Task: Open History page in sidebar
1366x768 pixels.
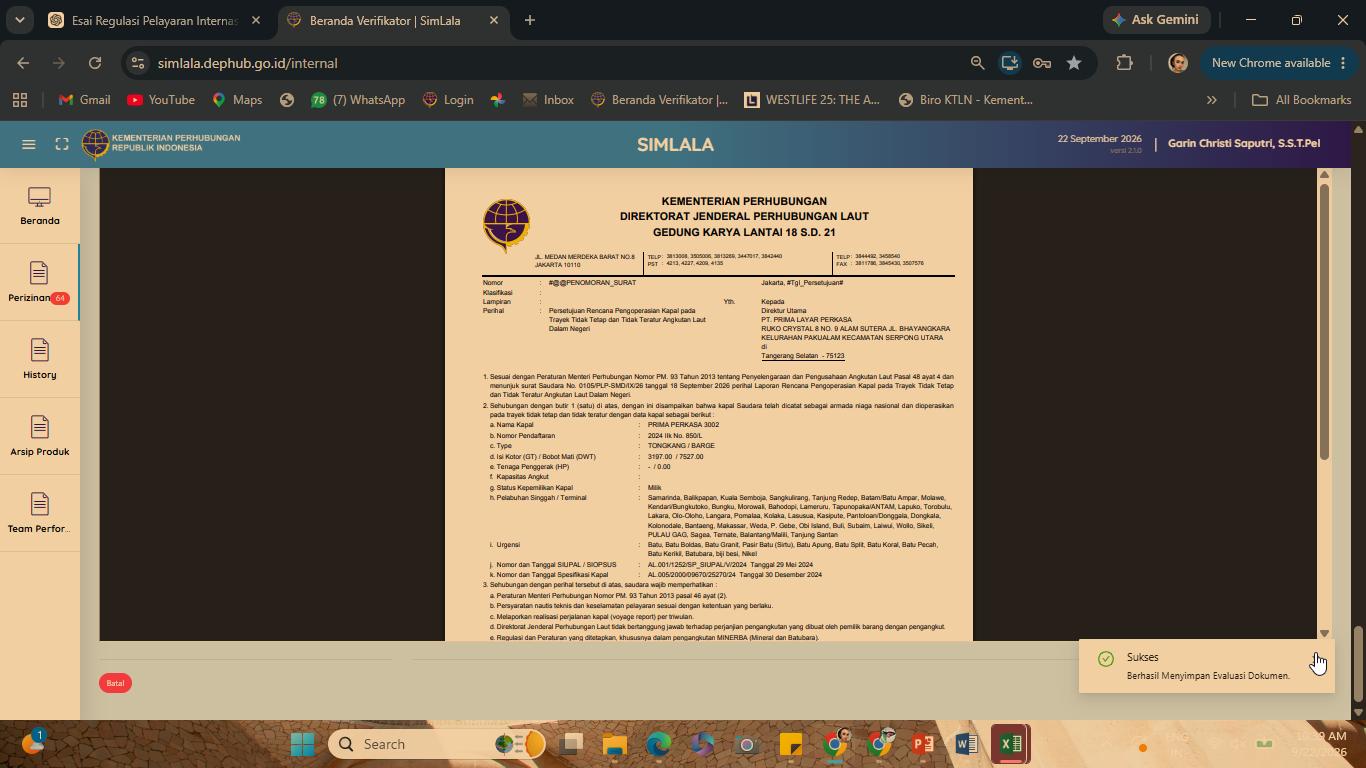Action: 40,360
